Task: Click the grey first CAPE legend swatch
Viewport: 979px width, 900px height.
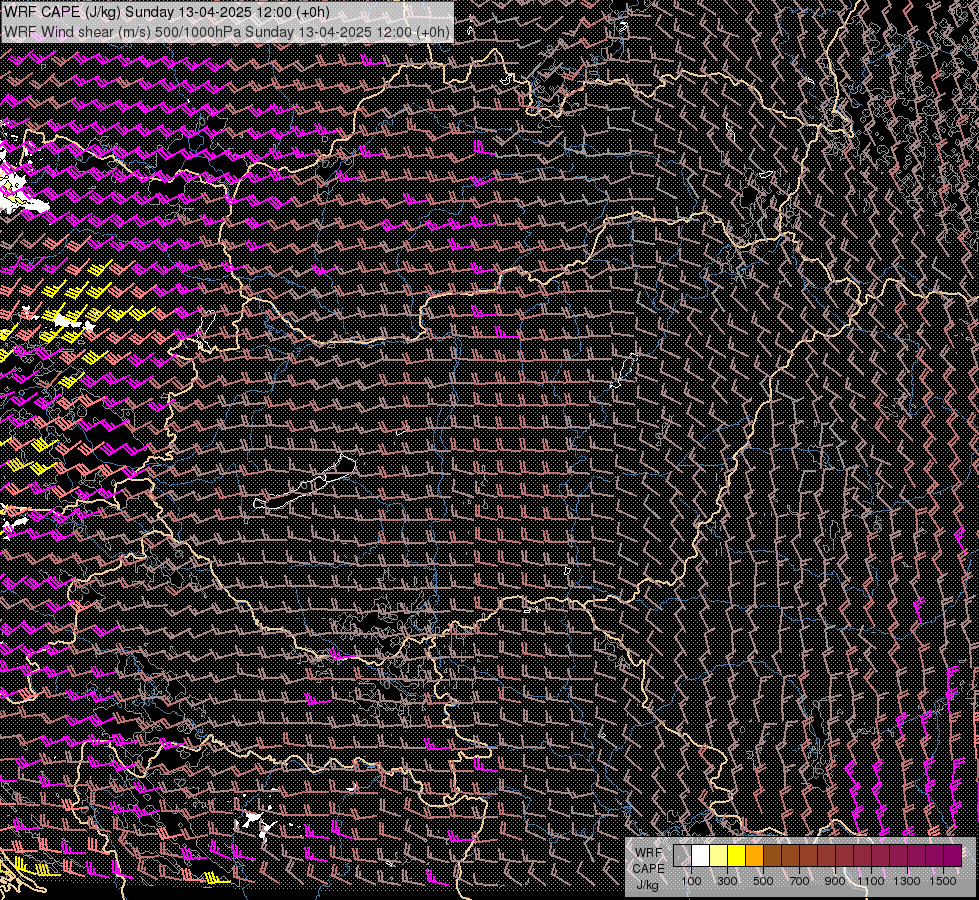Action: tap(682, 855)
